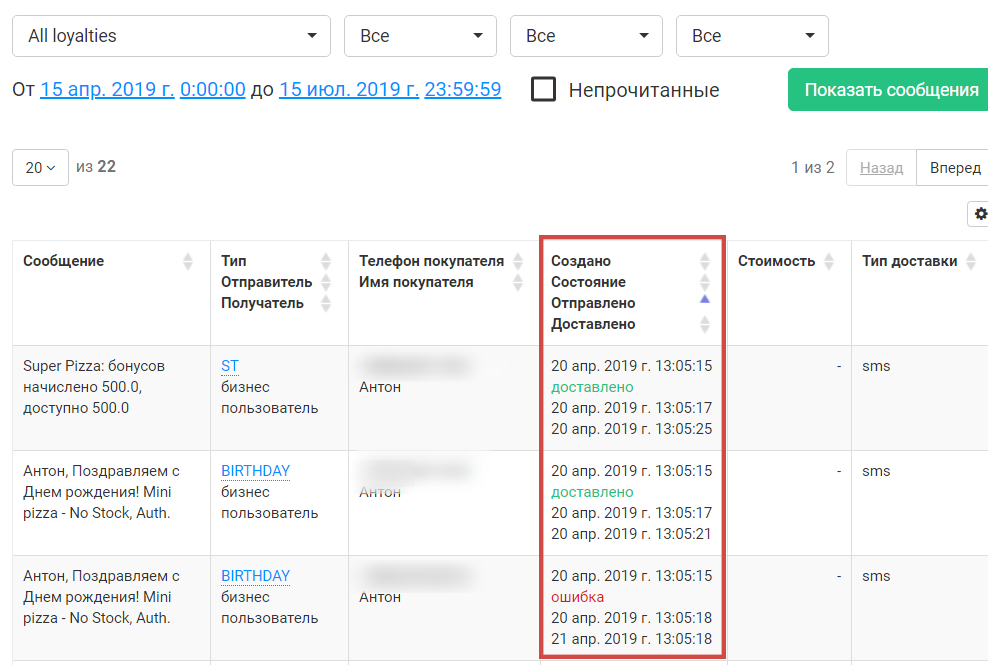
Task: Go to next page with Вперед
Action: coord(954,167)
